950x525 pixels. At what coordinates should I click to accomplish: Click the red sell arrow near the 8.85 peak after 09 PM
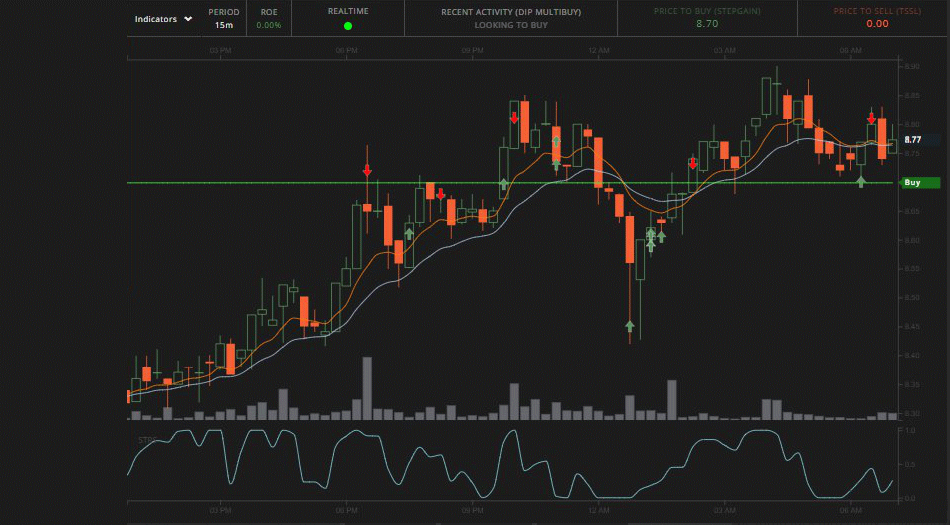[x=514, y=117]
